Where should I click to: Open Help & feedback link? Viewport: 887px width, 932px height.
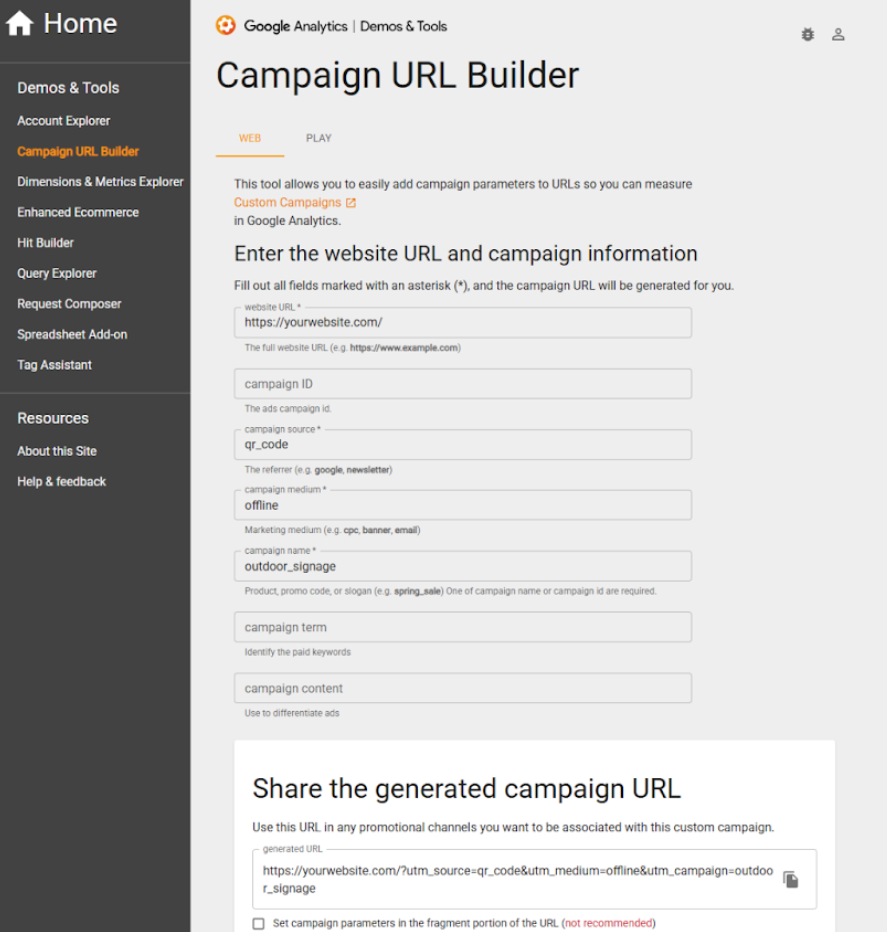[61, 481]
